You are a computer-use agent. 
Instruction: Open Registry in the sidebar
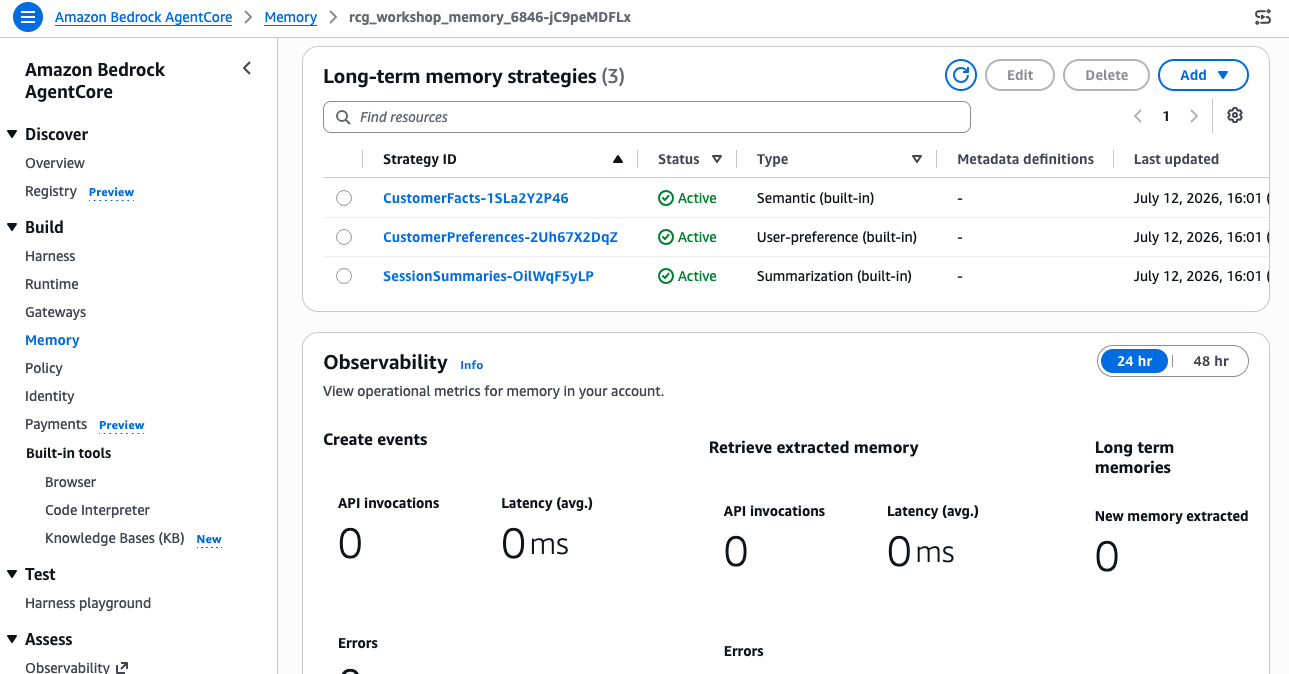click(x=51, y=191)
